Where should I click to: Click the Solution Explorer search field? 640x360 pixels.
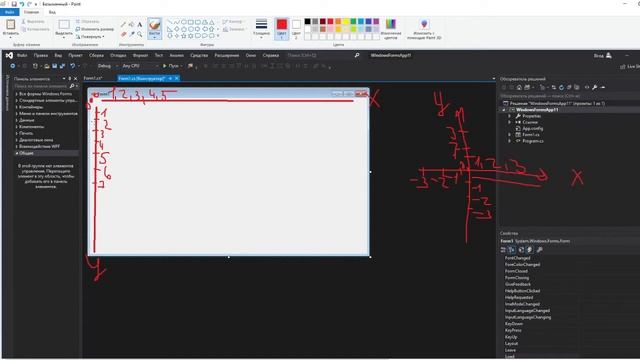[x=569, y=96]
